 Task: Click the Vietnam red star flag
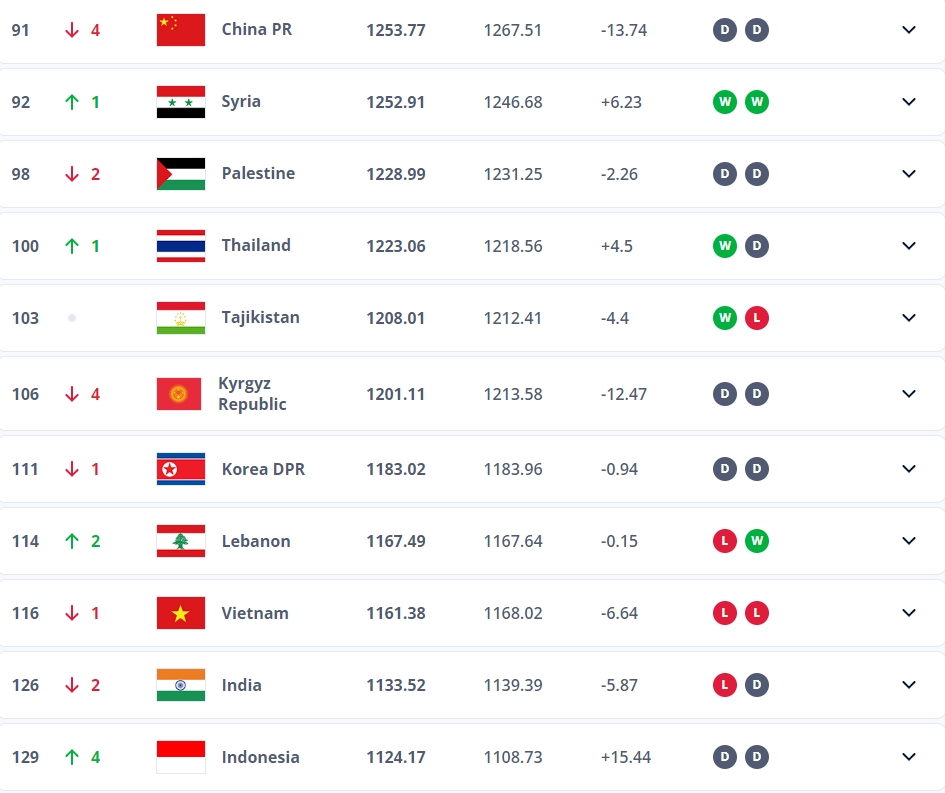181,613
